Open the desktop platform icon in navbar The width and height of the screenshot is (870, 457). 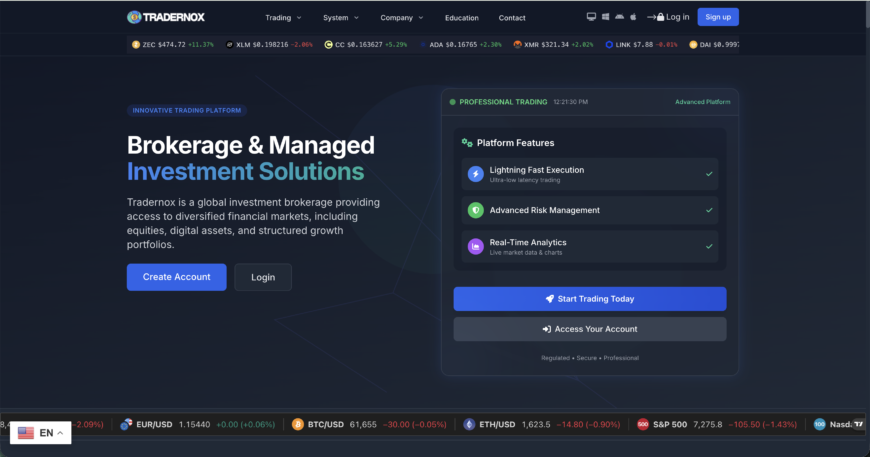(x=591, y=17)
